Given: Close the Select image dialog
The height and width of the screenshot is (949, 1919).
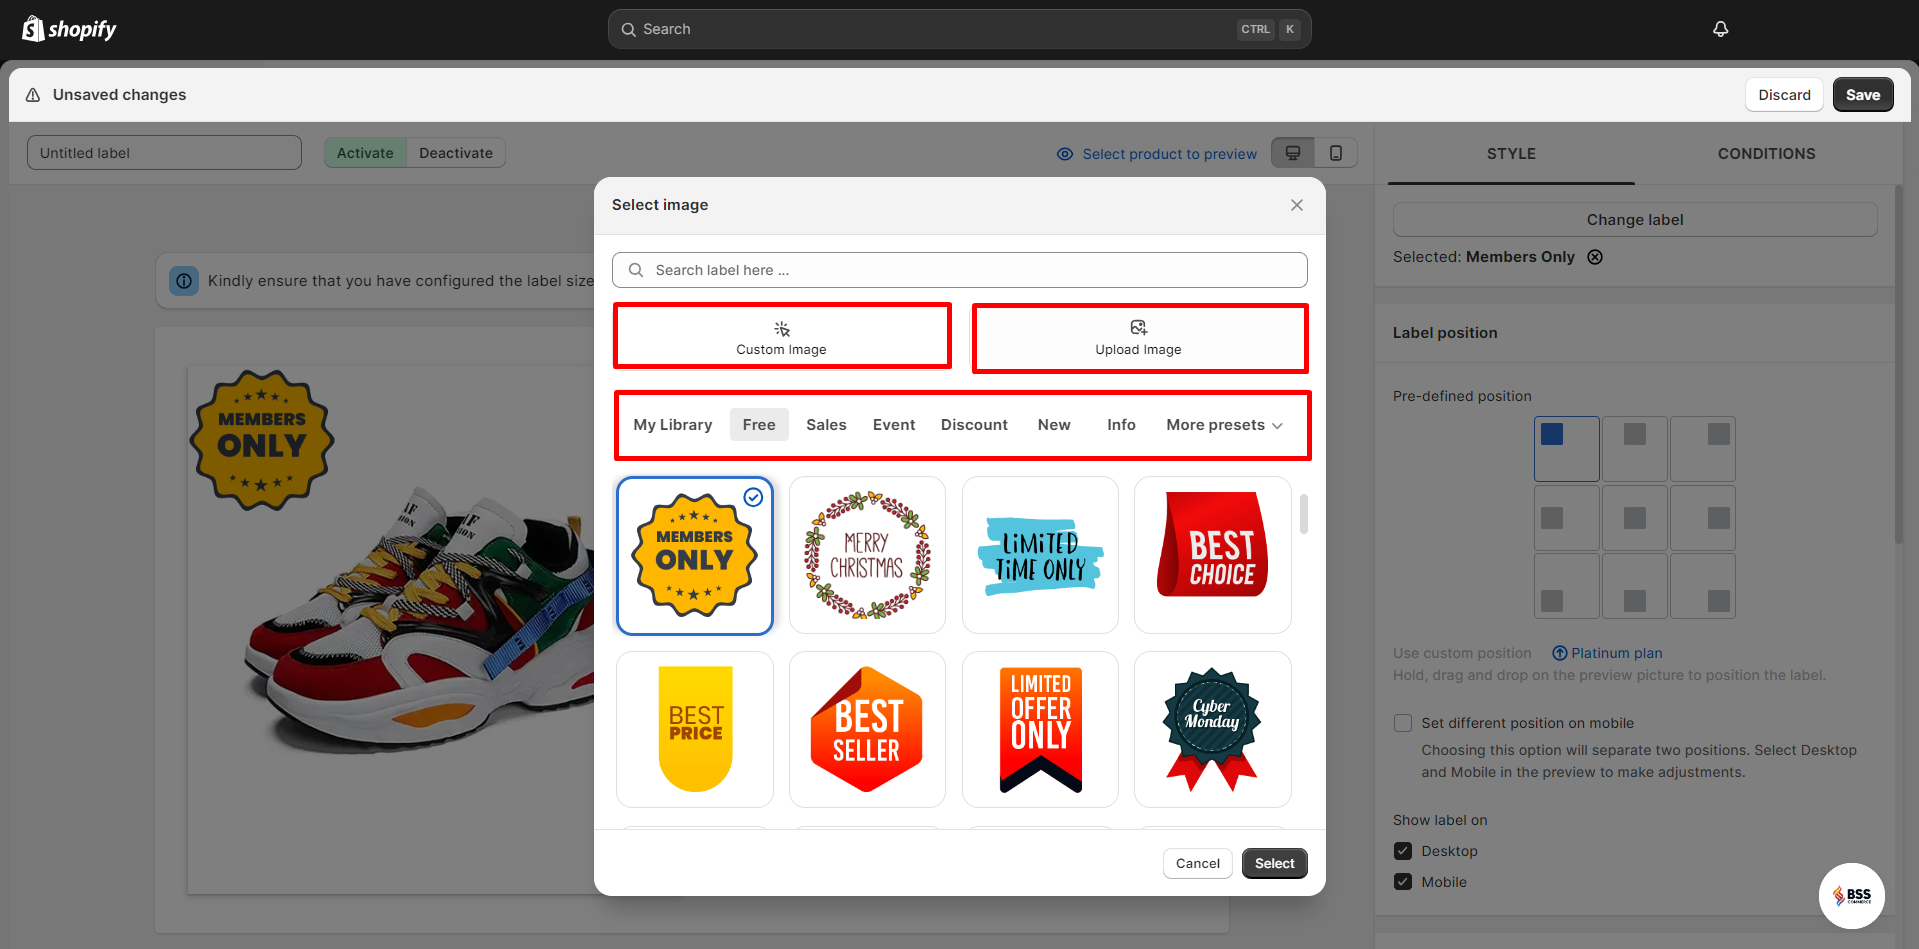Looking at the screenshot, I should [x=1296, y=205].
